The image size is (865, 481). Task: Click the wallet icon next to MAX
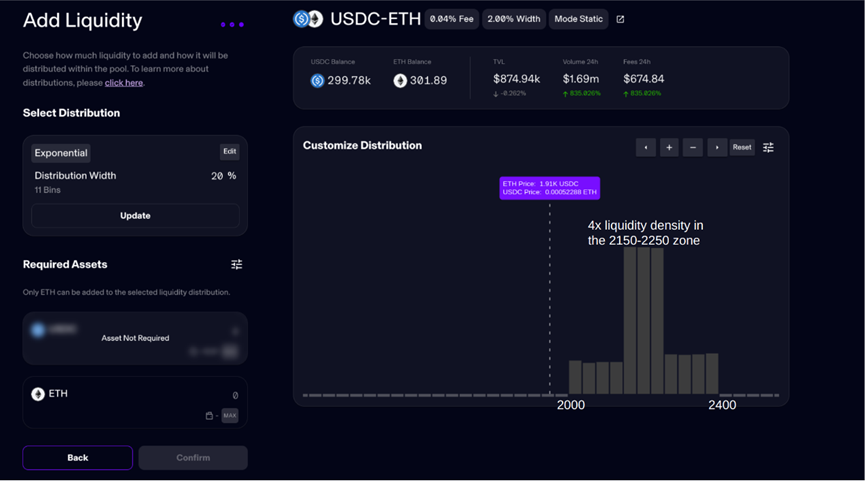coord(210,416)
